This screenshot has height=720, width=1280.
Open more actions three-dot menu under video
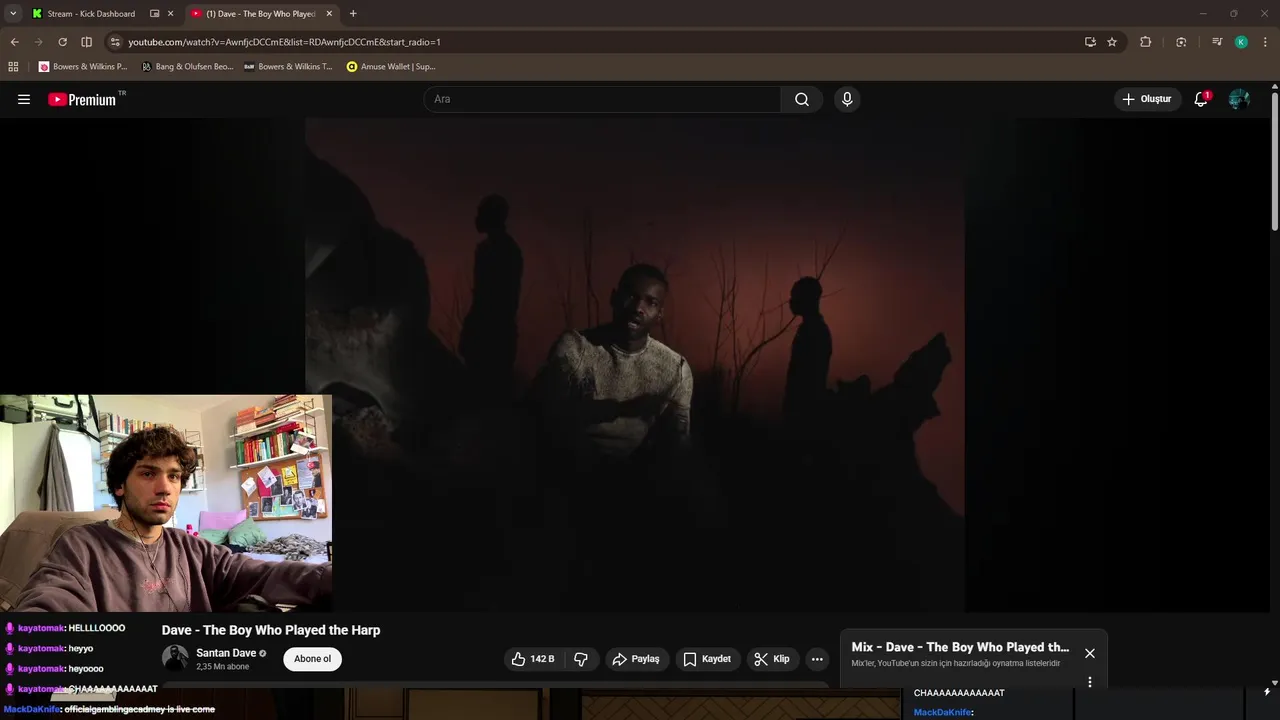pos(817,659)
